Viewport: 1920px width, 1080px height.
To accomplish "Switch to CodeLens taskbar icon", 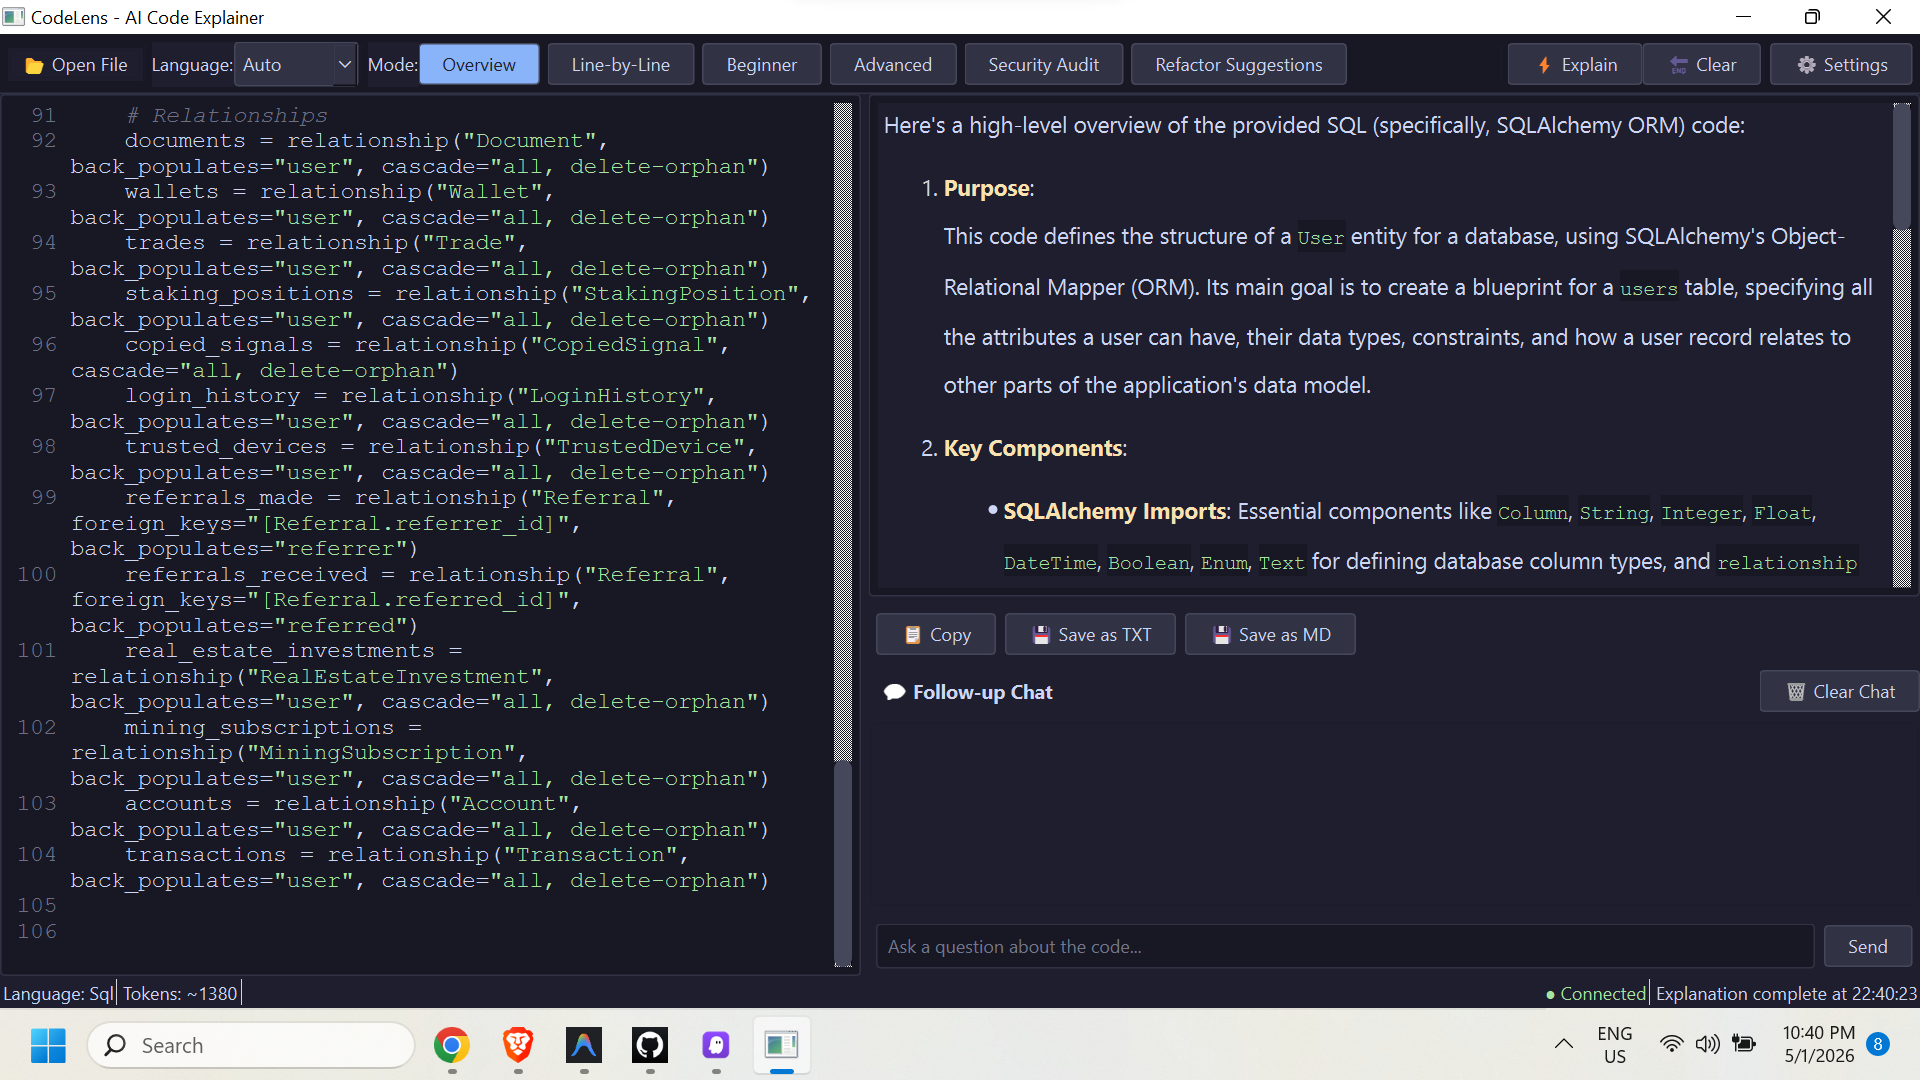I will point(782,1045).
